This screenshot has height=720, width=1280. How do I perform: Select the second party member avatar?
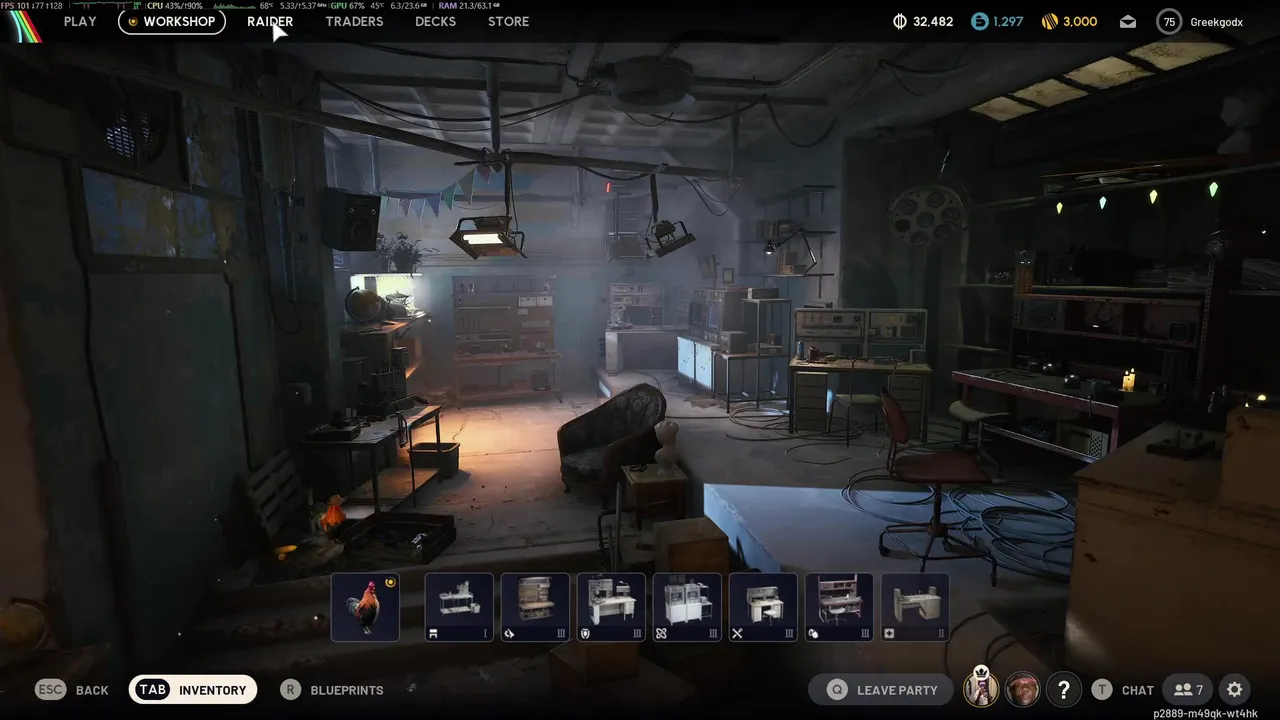coord(1022,689)
